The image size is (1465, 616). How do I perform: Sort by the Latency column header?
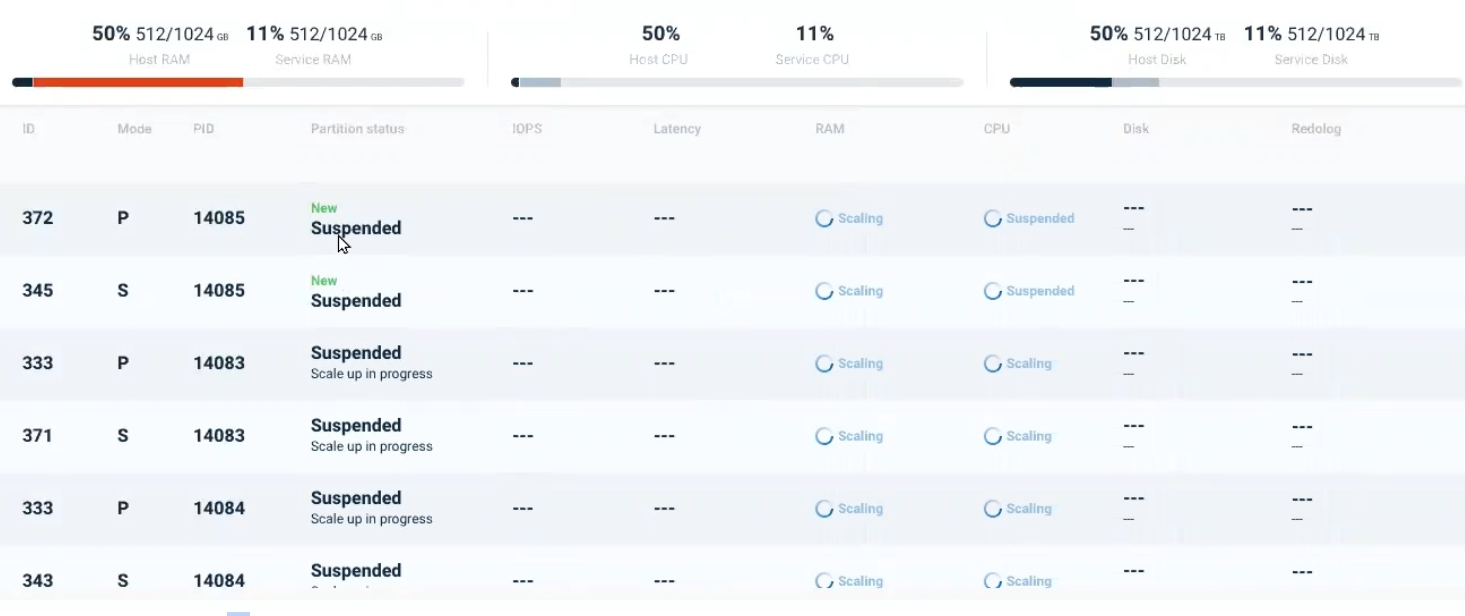click(677, 129)
